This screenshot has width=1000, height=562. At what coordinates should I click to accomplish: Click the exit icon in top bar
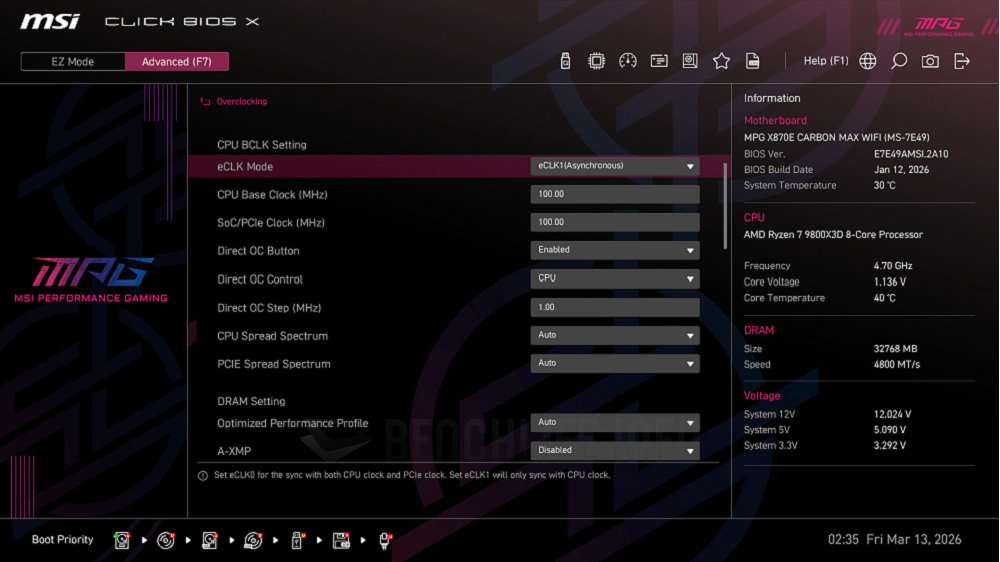(x=962, y=61)
